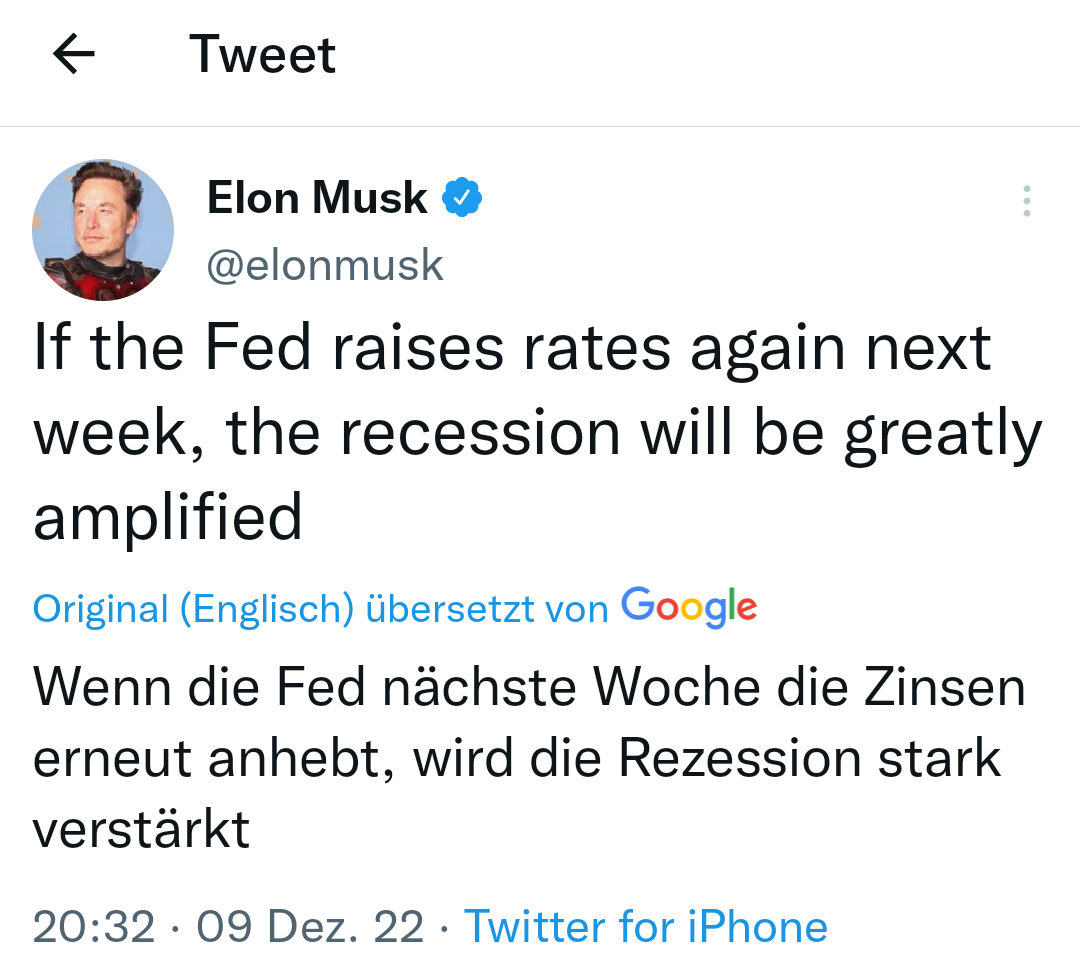Image resolution: width=1080 pixels, height=966 pixels.
Task: Click the 'übersetzt von' label
Action: pos(487,609)
